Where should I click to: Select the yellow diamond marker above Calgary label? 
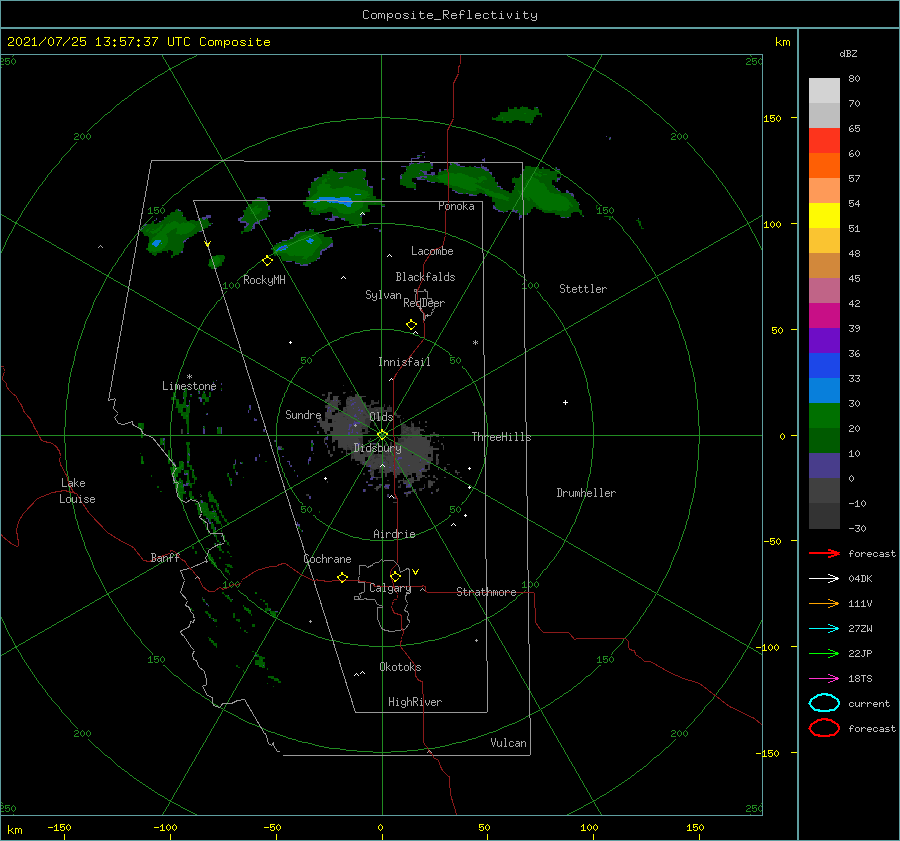tap(395, 576)
